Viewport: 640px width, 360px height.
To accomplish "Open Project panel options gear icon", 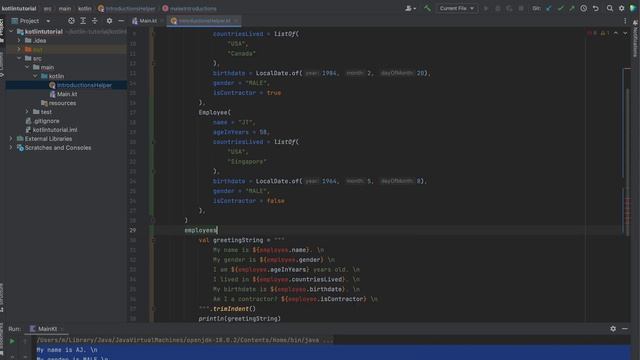I will (109, 21).
